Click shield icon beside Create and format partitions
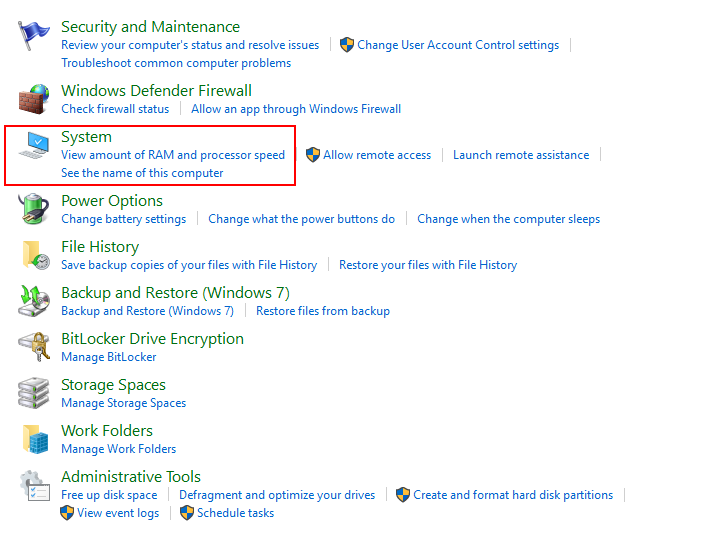715x545 pixels. [x=403, y=495]
